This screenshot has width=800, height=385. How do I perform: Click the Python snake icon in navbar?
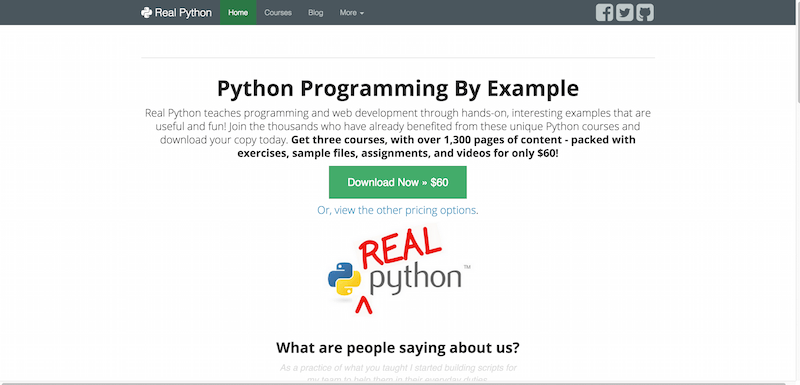146,12
